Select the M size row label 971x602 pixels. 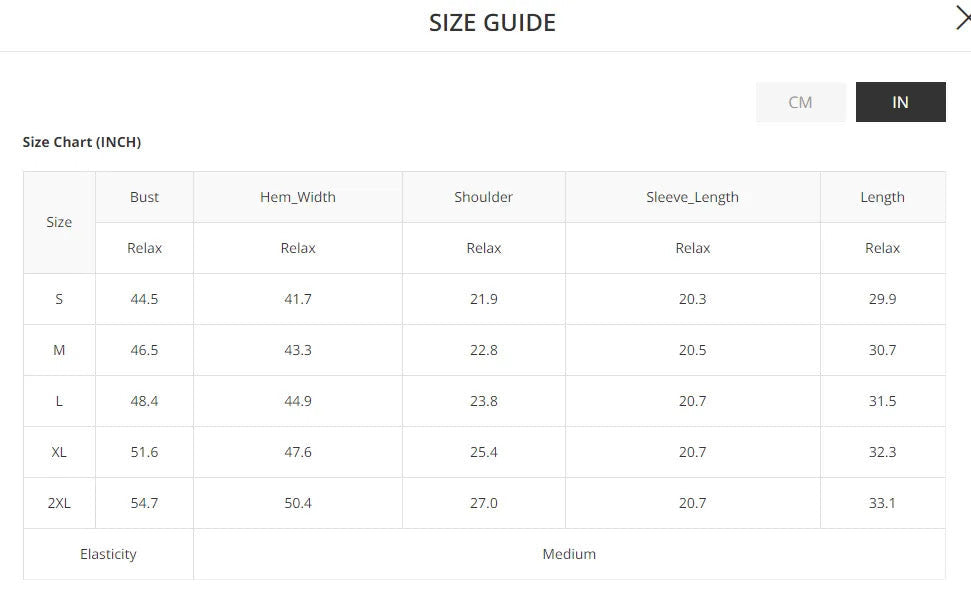(x=59, y=350)
